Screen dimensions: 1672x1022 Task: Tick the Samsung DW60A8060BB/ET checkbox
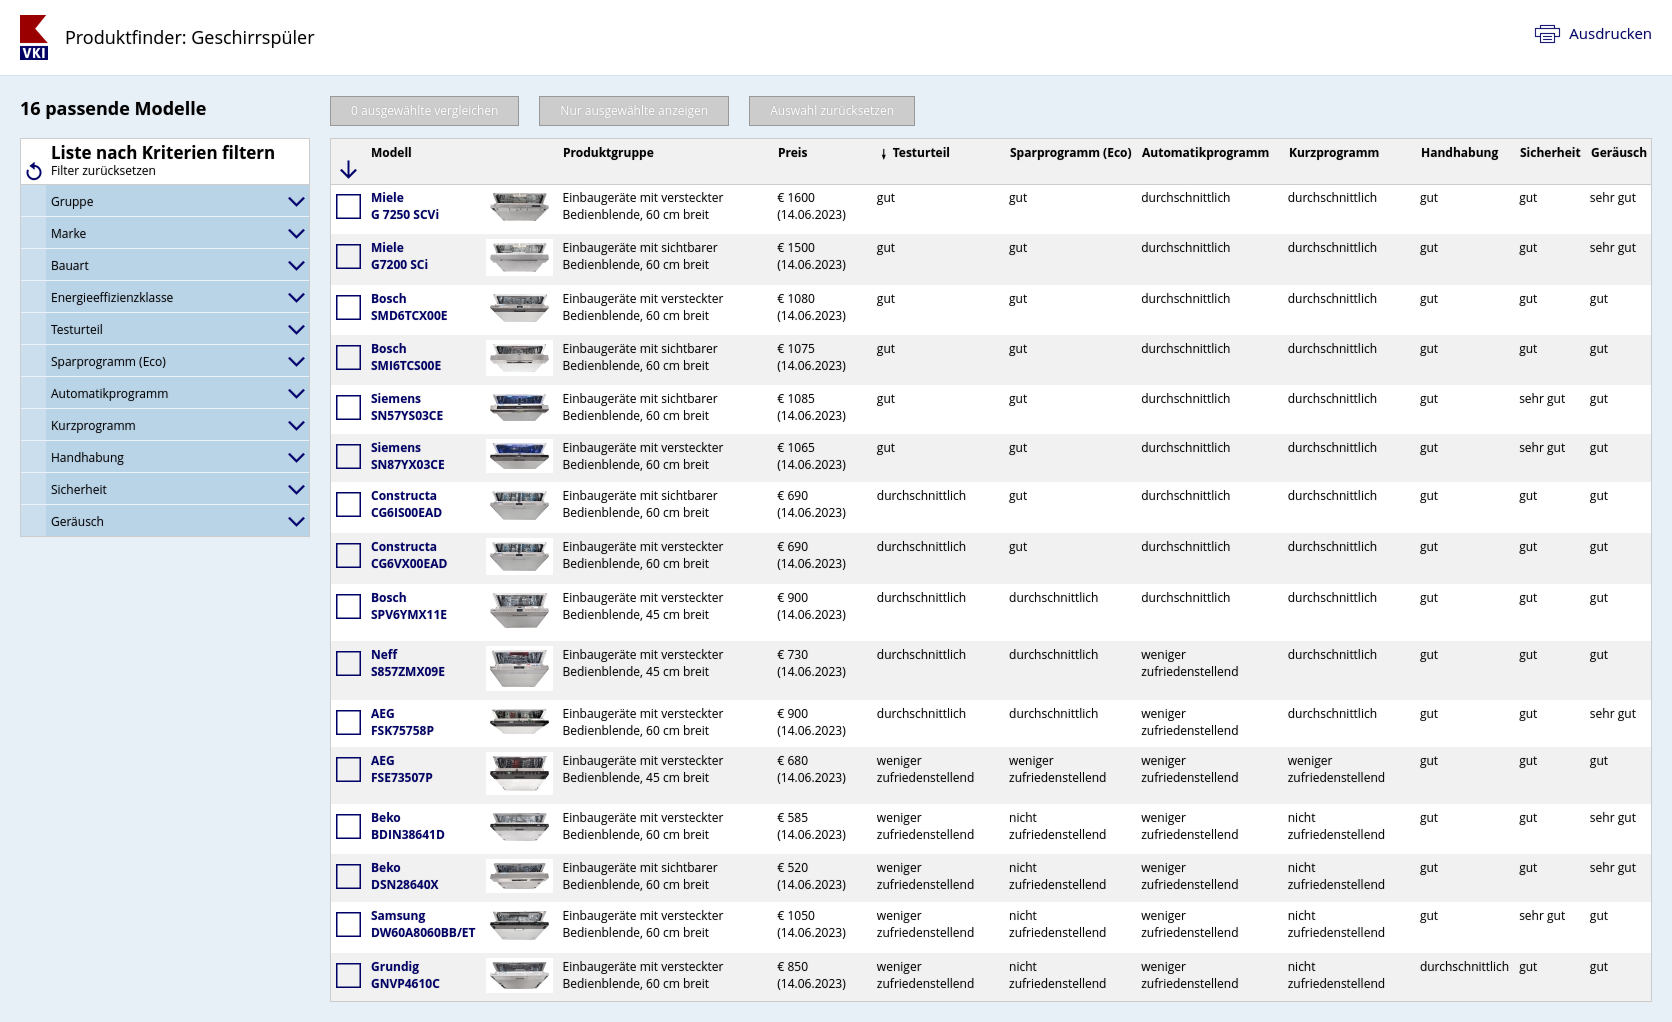coord(348,924)
